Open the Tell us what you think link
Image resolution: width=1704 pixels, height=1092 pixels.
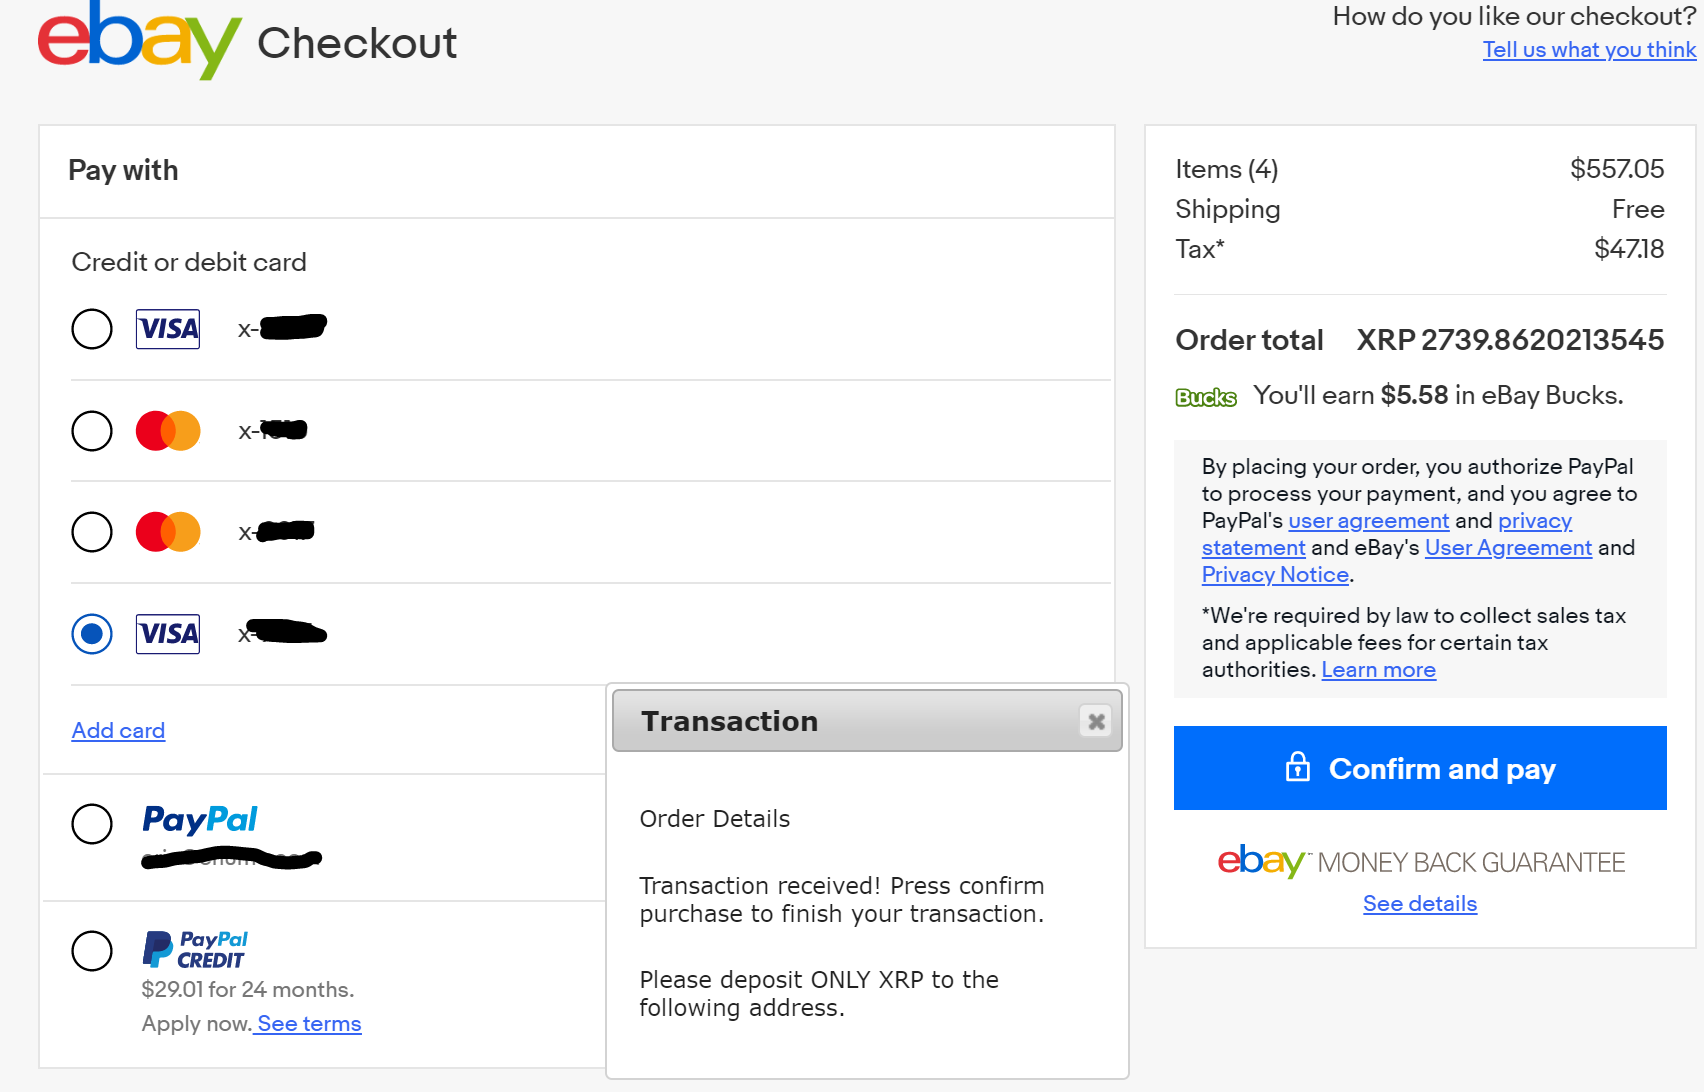pos(1589,50)
